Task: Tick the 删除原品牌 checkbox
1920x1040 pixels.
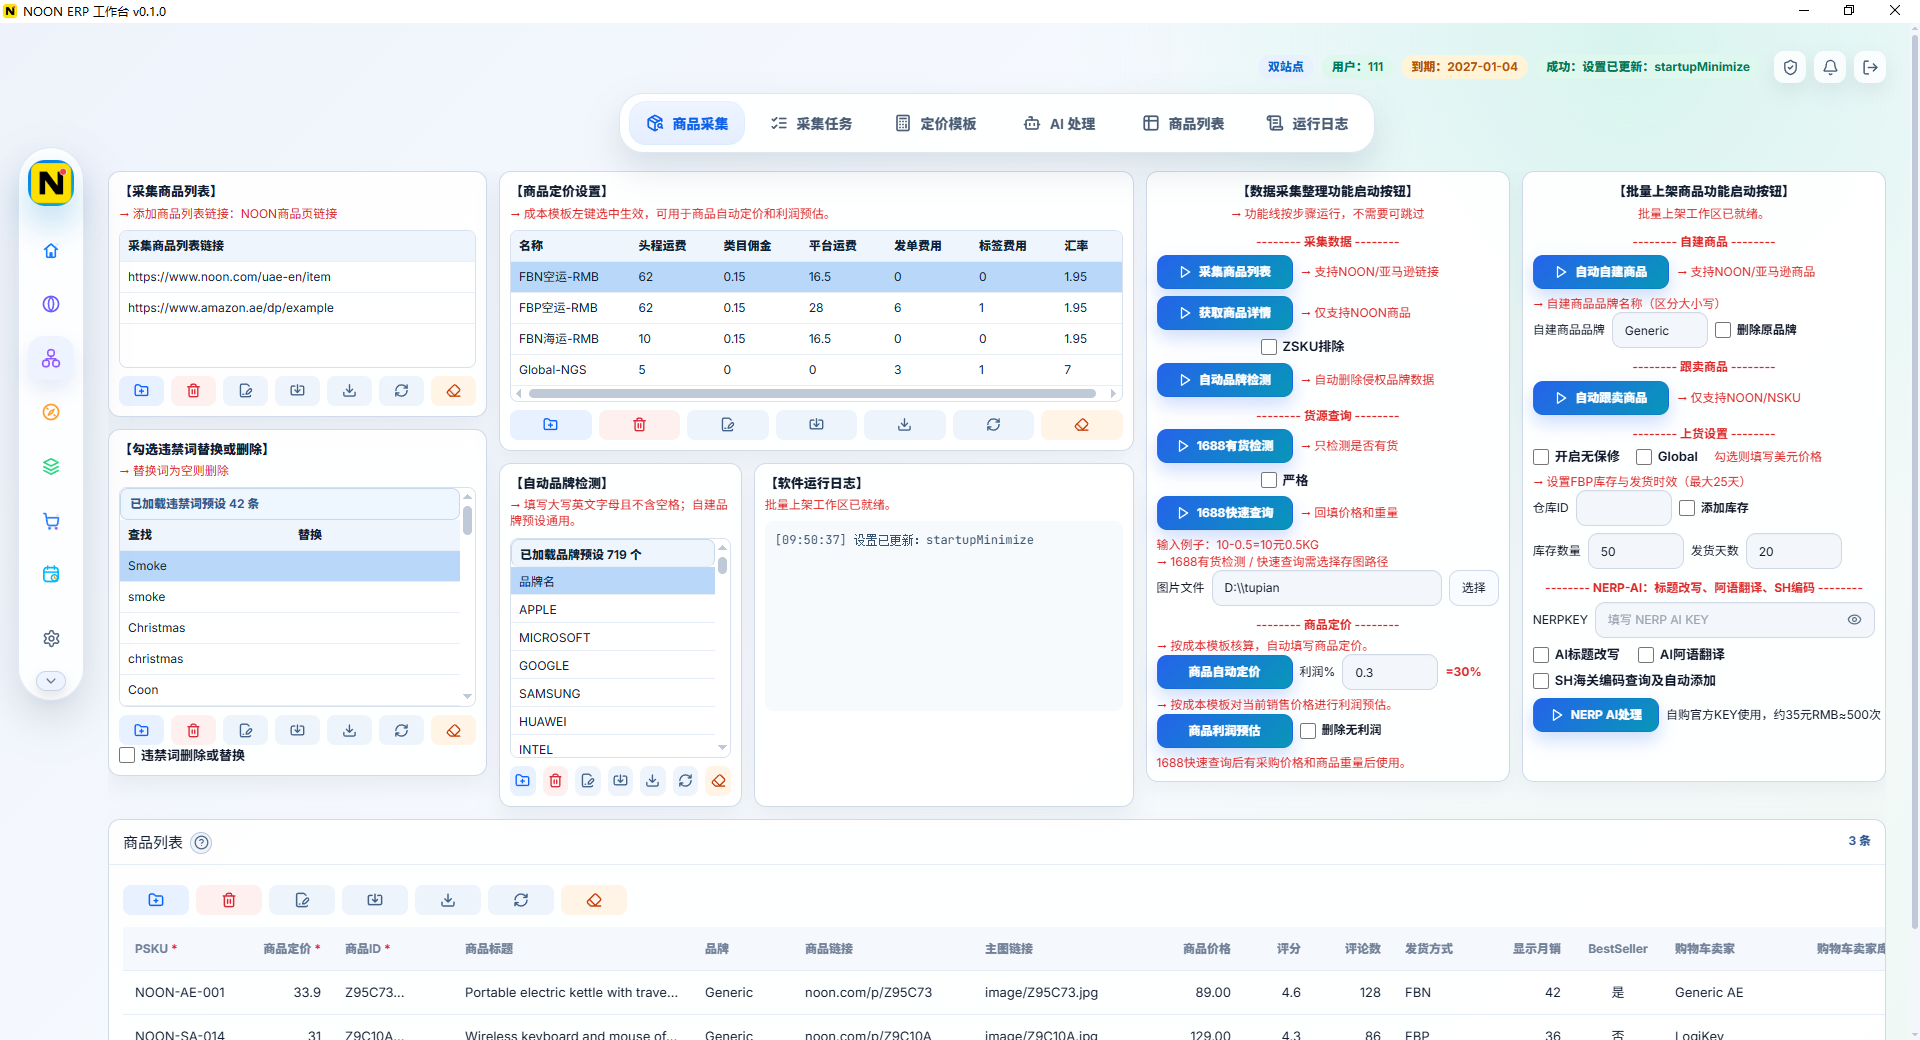Action: (x=1723, y=330)
